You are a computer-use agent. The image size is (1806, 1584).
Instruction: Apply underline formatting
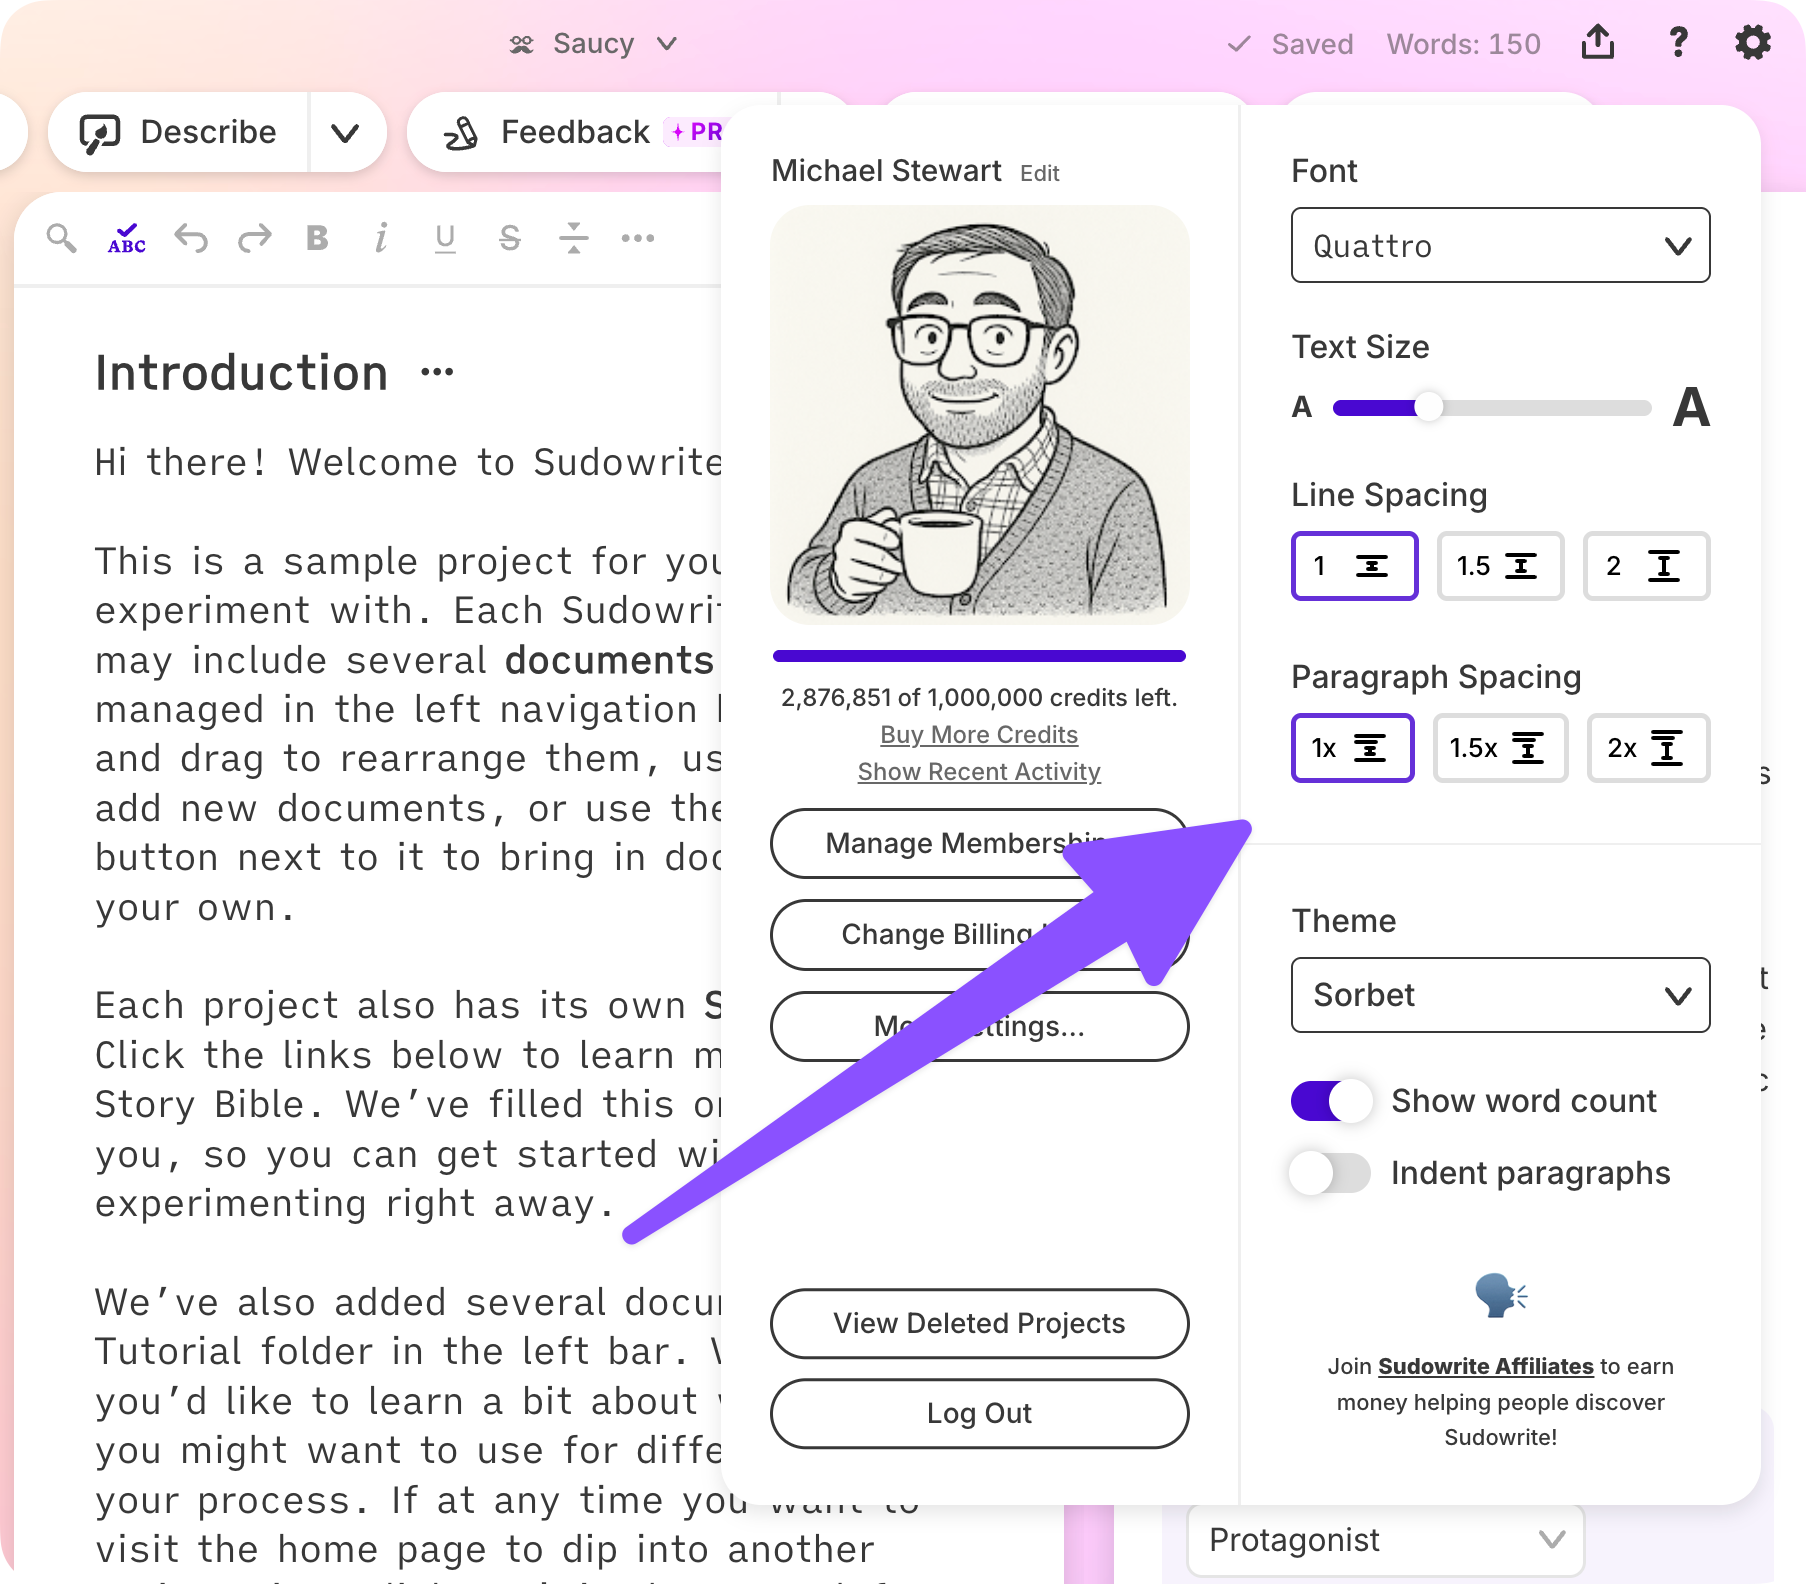[445, 238]
